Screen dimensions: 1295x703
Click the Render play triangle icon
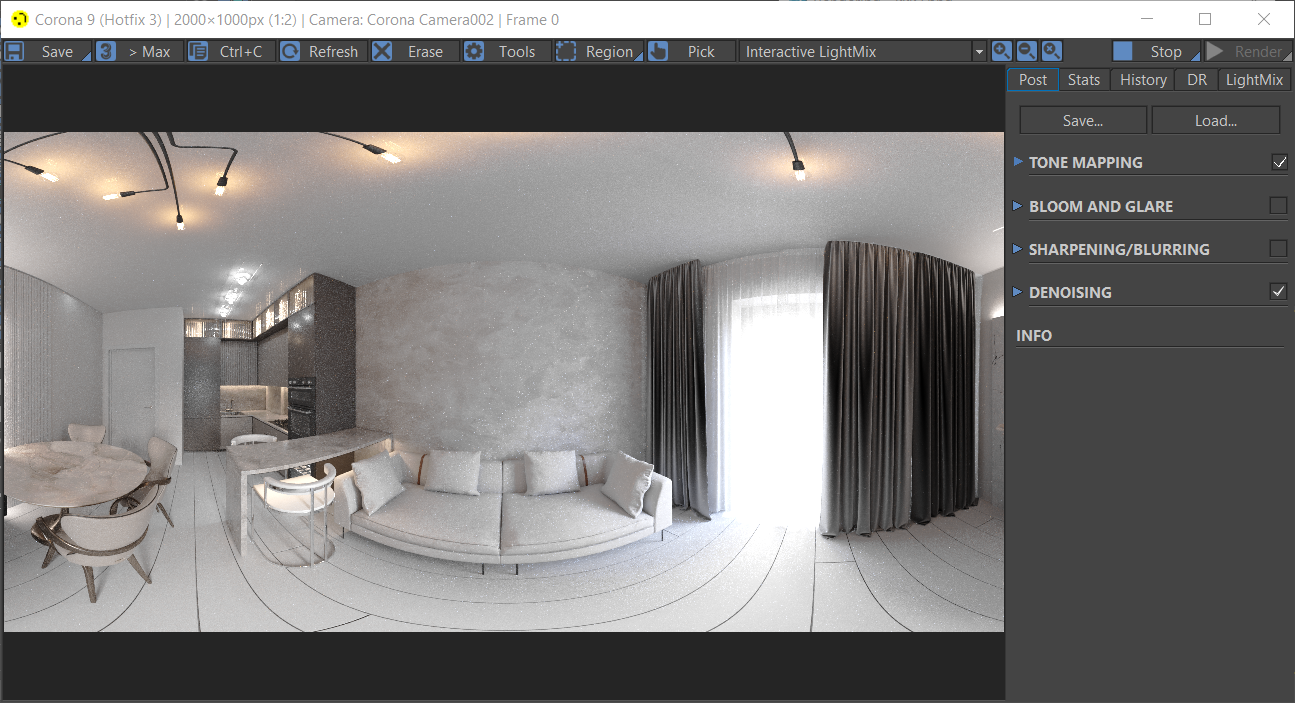(1215, 52)
